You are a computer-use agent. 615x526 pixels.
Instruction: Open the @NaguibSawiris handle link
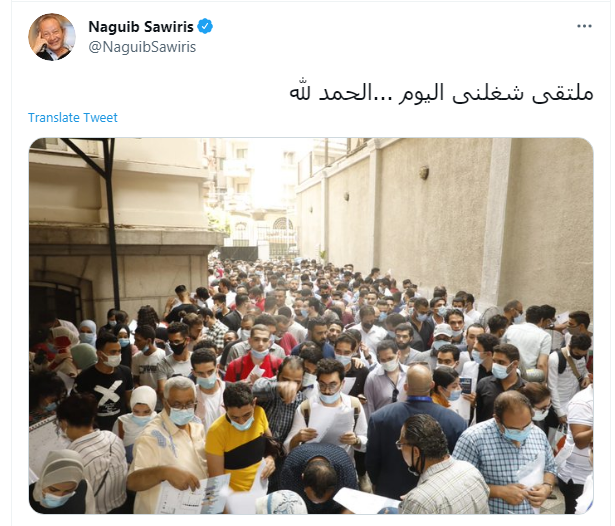point(142,47)
